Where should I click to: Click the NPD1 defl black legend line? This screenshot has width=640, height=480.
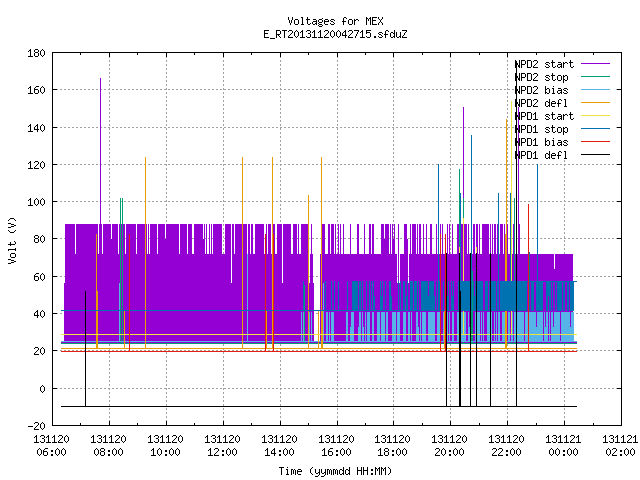(595, 155)
